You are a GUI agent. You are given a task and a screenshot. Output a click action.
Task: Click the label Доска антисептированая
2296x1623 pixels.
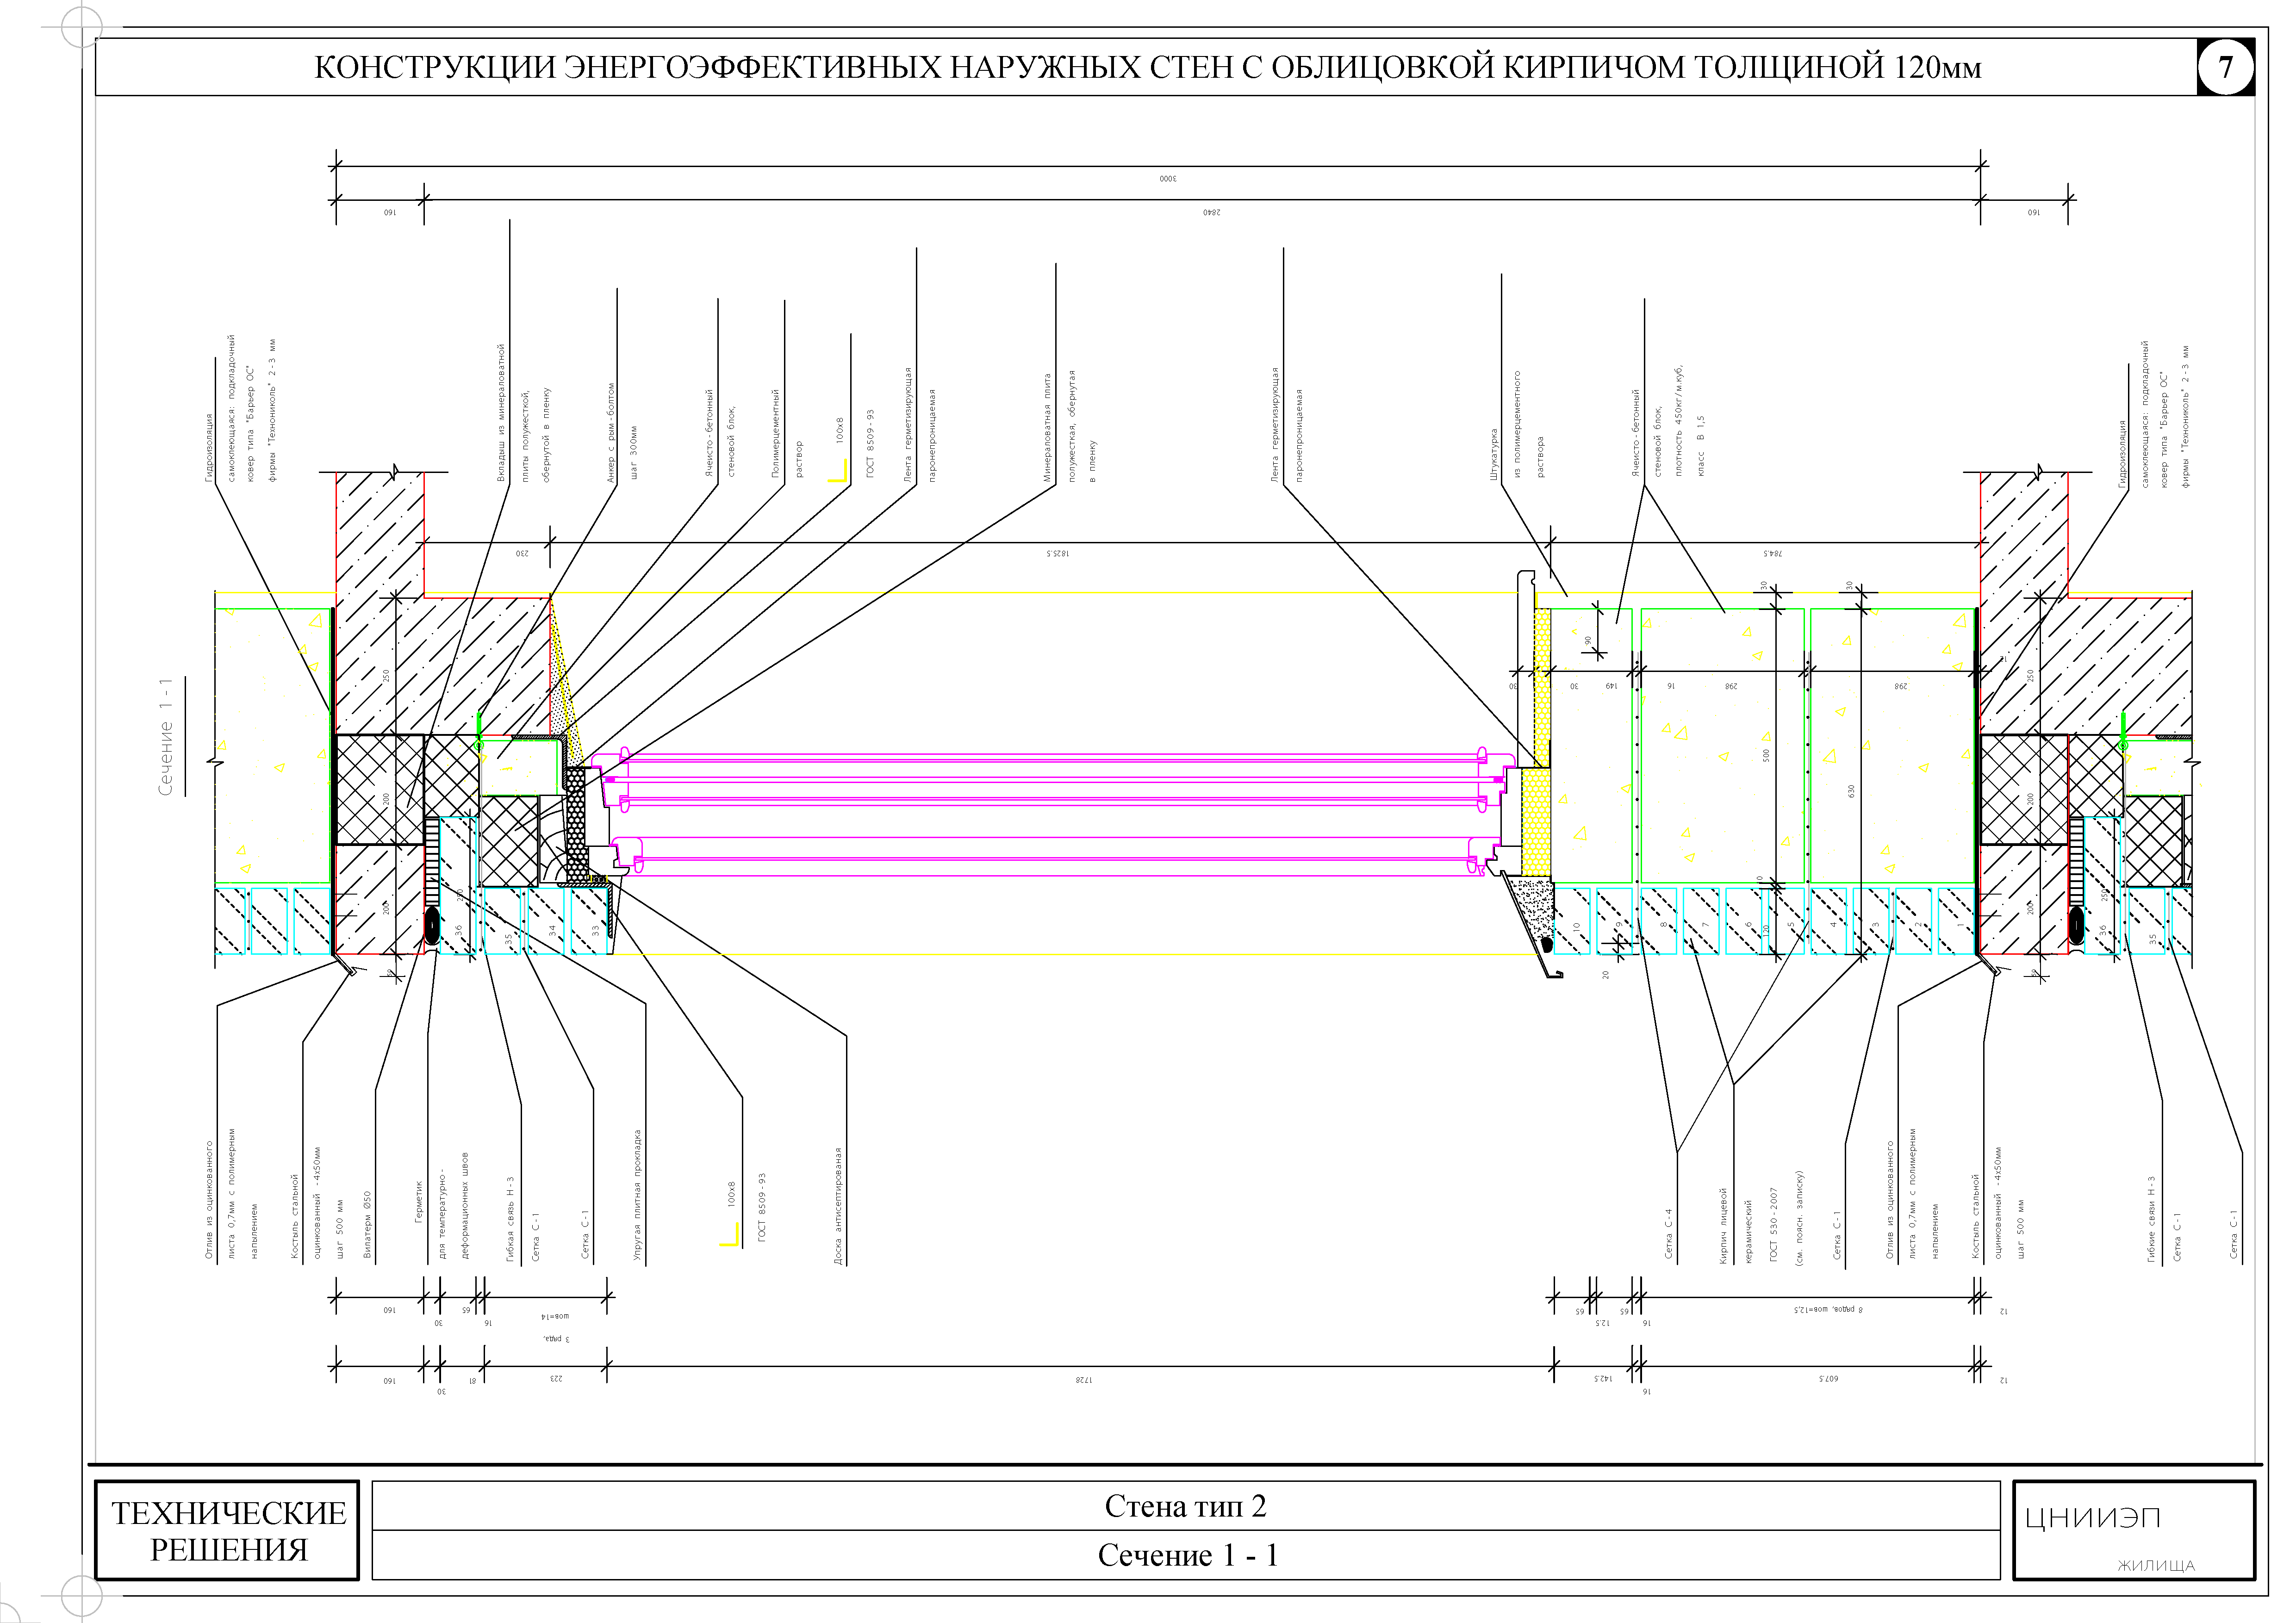[838, 1206]
